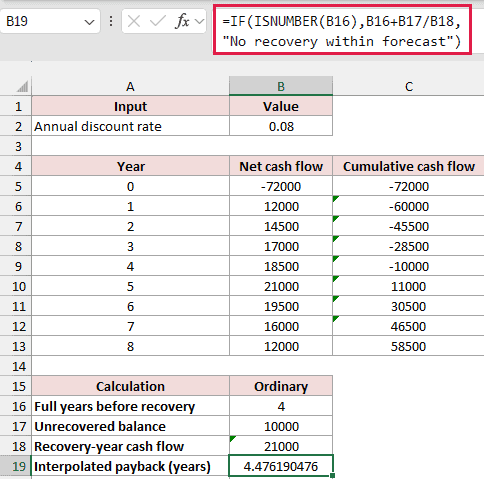Click the vertical dots handle beside Name Box
This screenshot has height=479, width=484.
[111, 22]
